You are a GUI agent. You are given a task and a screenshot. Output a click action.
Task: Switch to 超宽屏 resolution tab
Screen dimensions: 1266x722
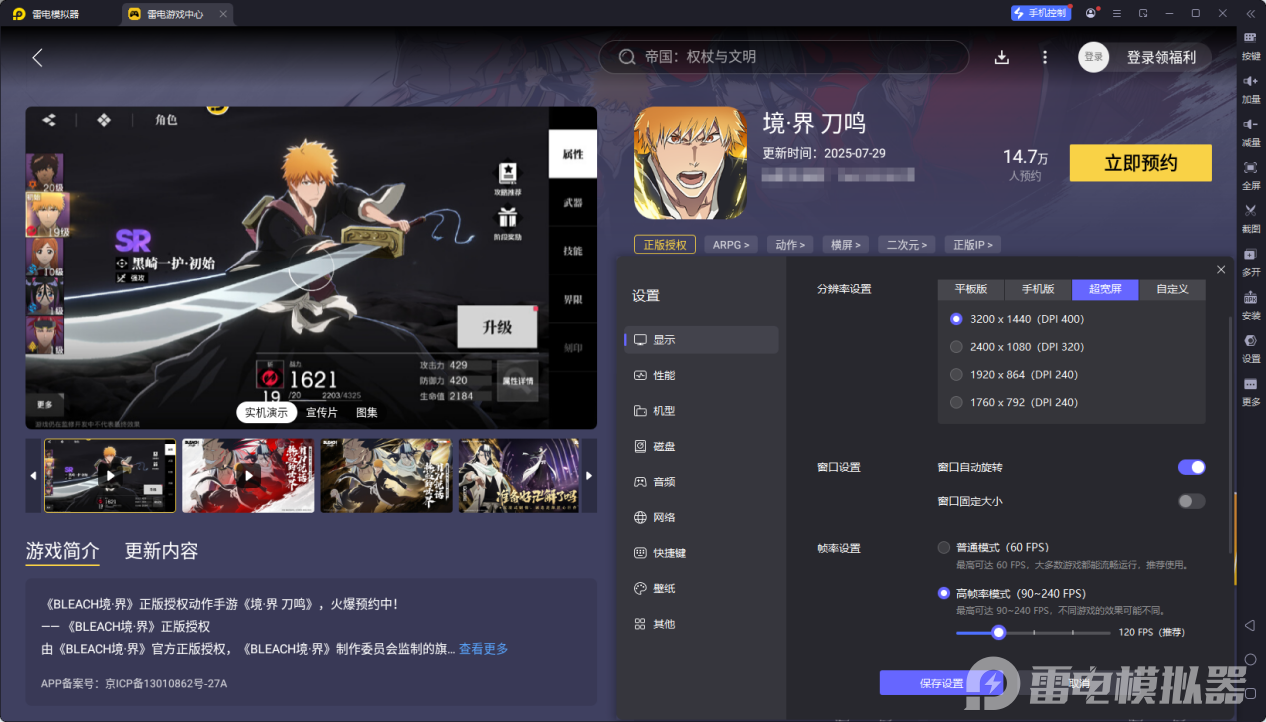point(1105,289)
